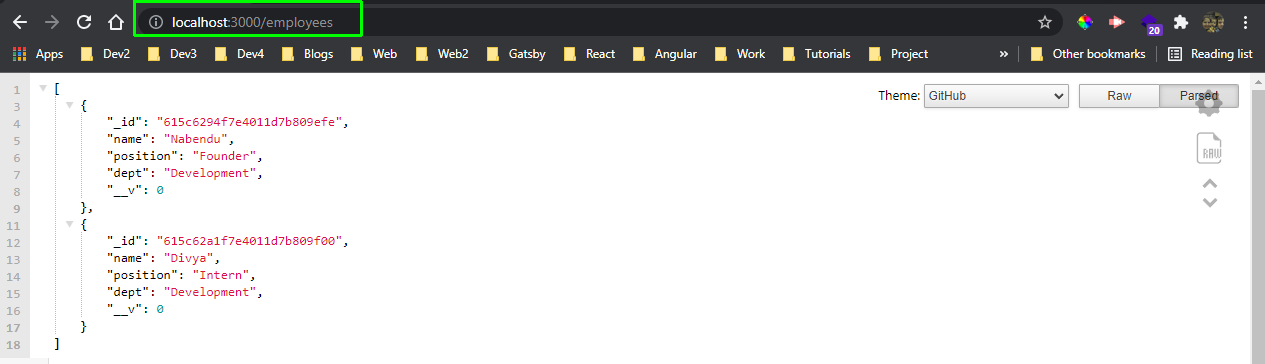Click the __v value 0 on line 8
The width and height of the screenshot is (1265, 364).
pyautogui.click(x=159, y=190)
